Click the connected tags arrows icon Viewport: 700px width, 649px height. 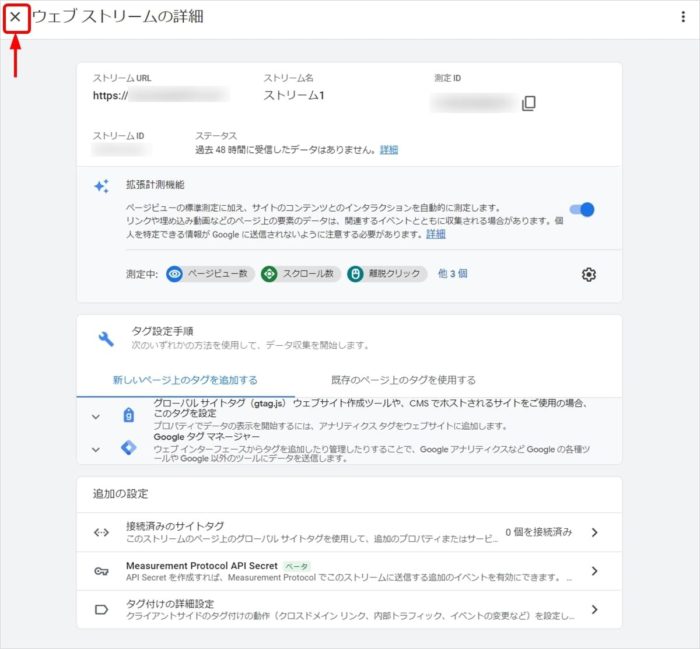101,532
